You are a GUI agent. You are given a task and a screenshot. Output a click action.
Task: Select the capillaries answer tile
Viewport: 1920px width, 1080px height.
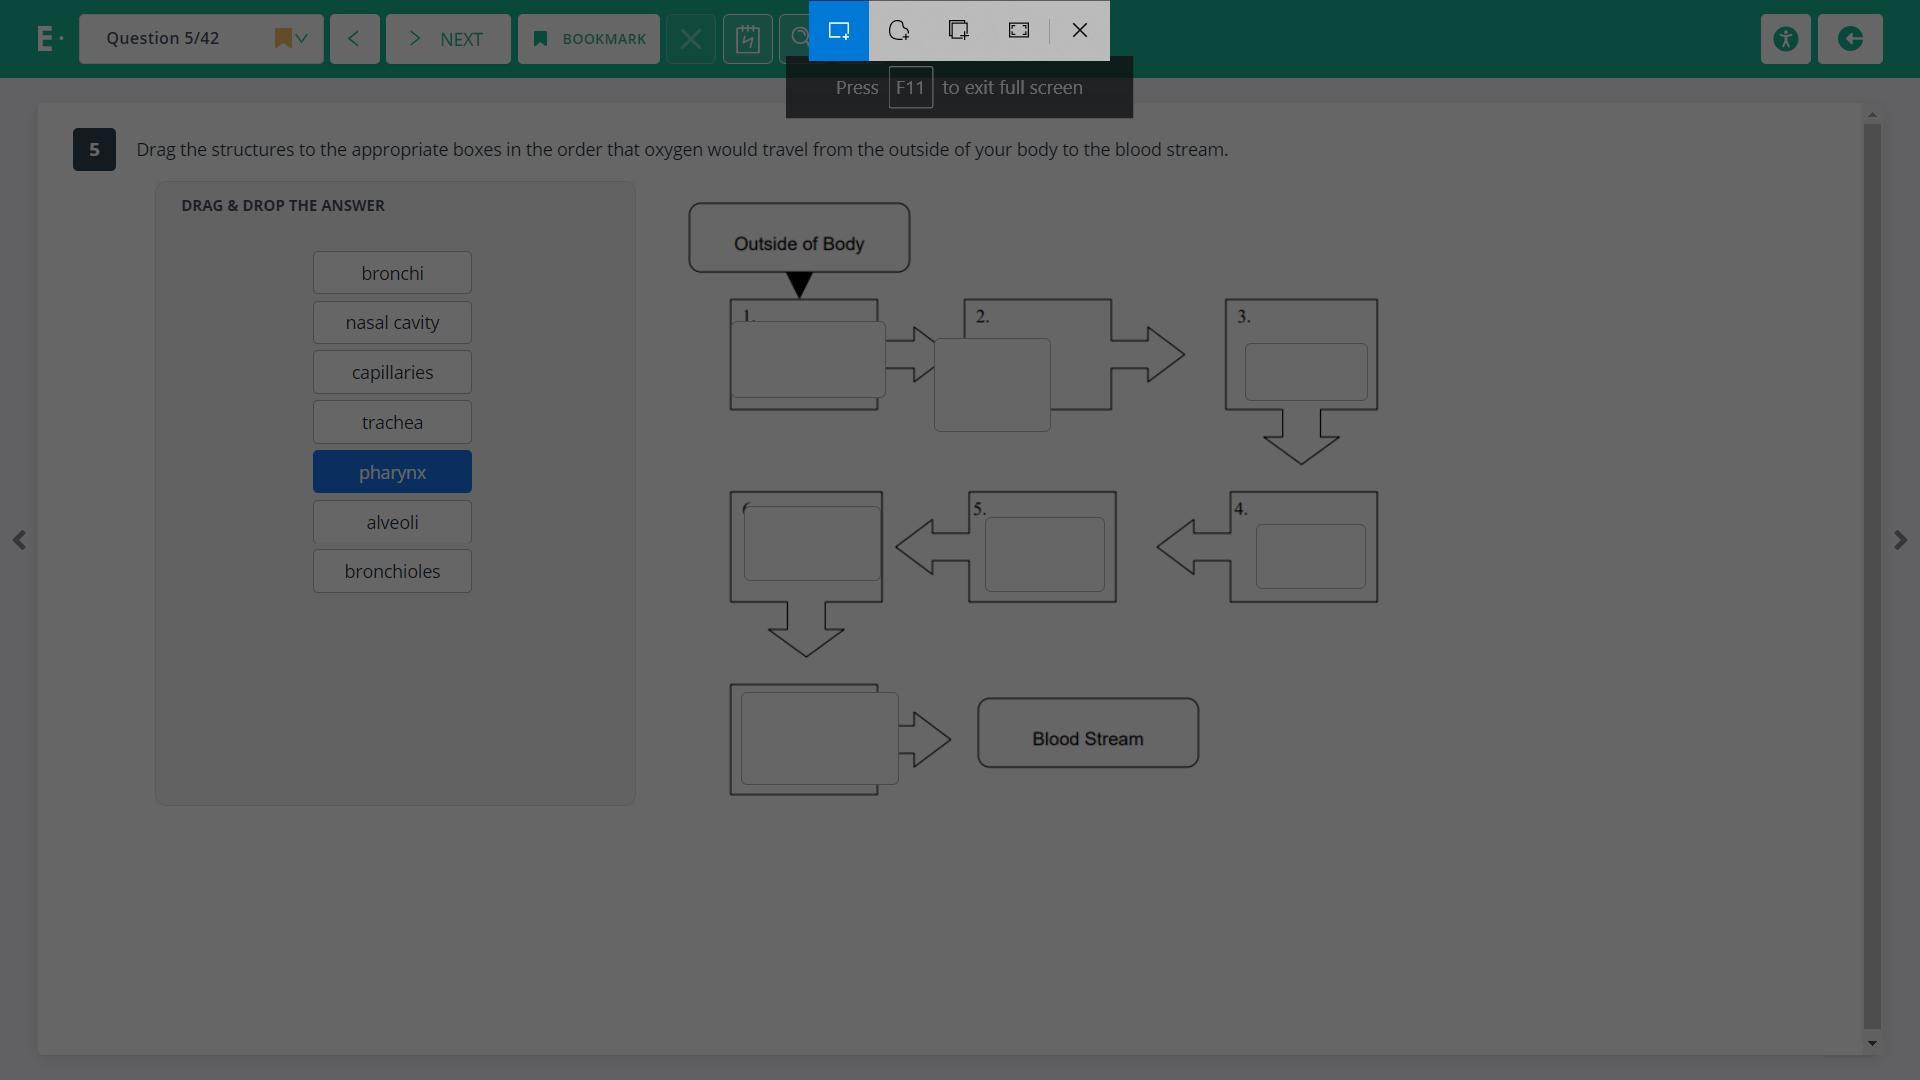click(x=392, y=372)
